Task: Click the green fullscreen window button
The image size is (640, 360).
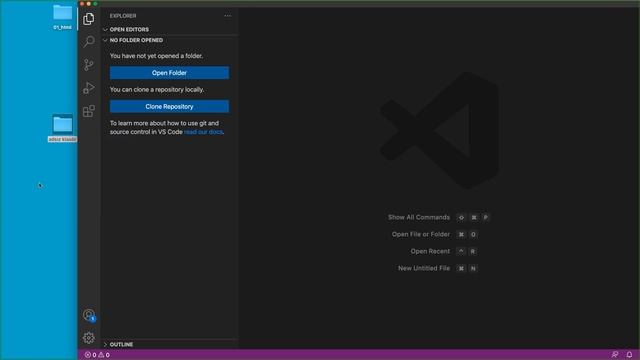Action: (95, 4)
